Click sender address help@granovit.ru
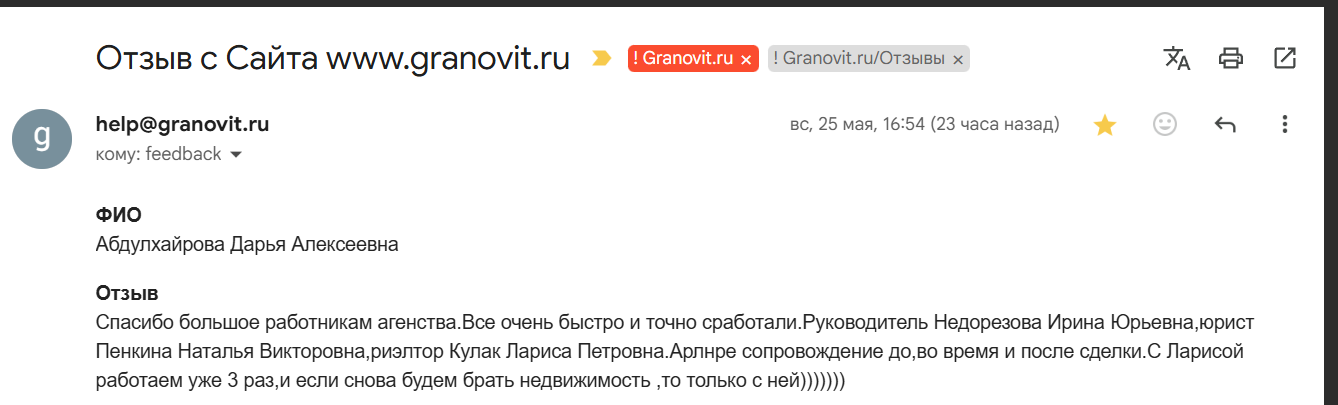 click(182, 125)
